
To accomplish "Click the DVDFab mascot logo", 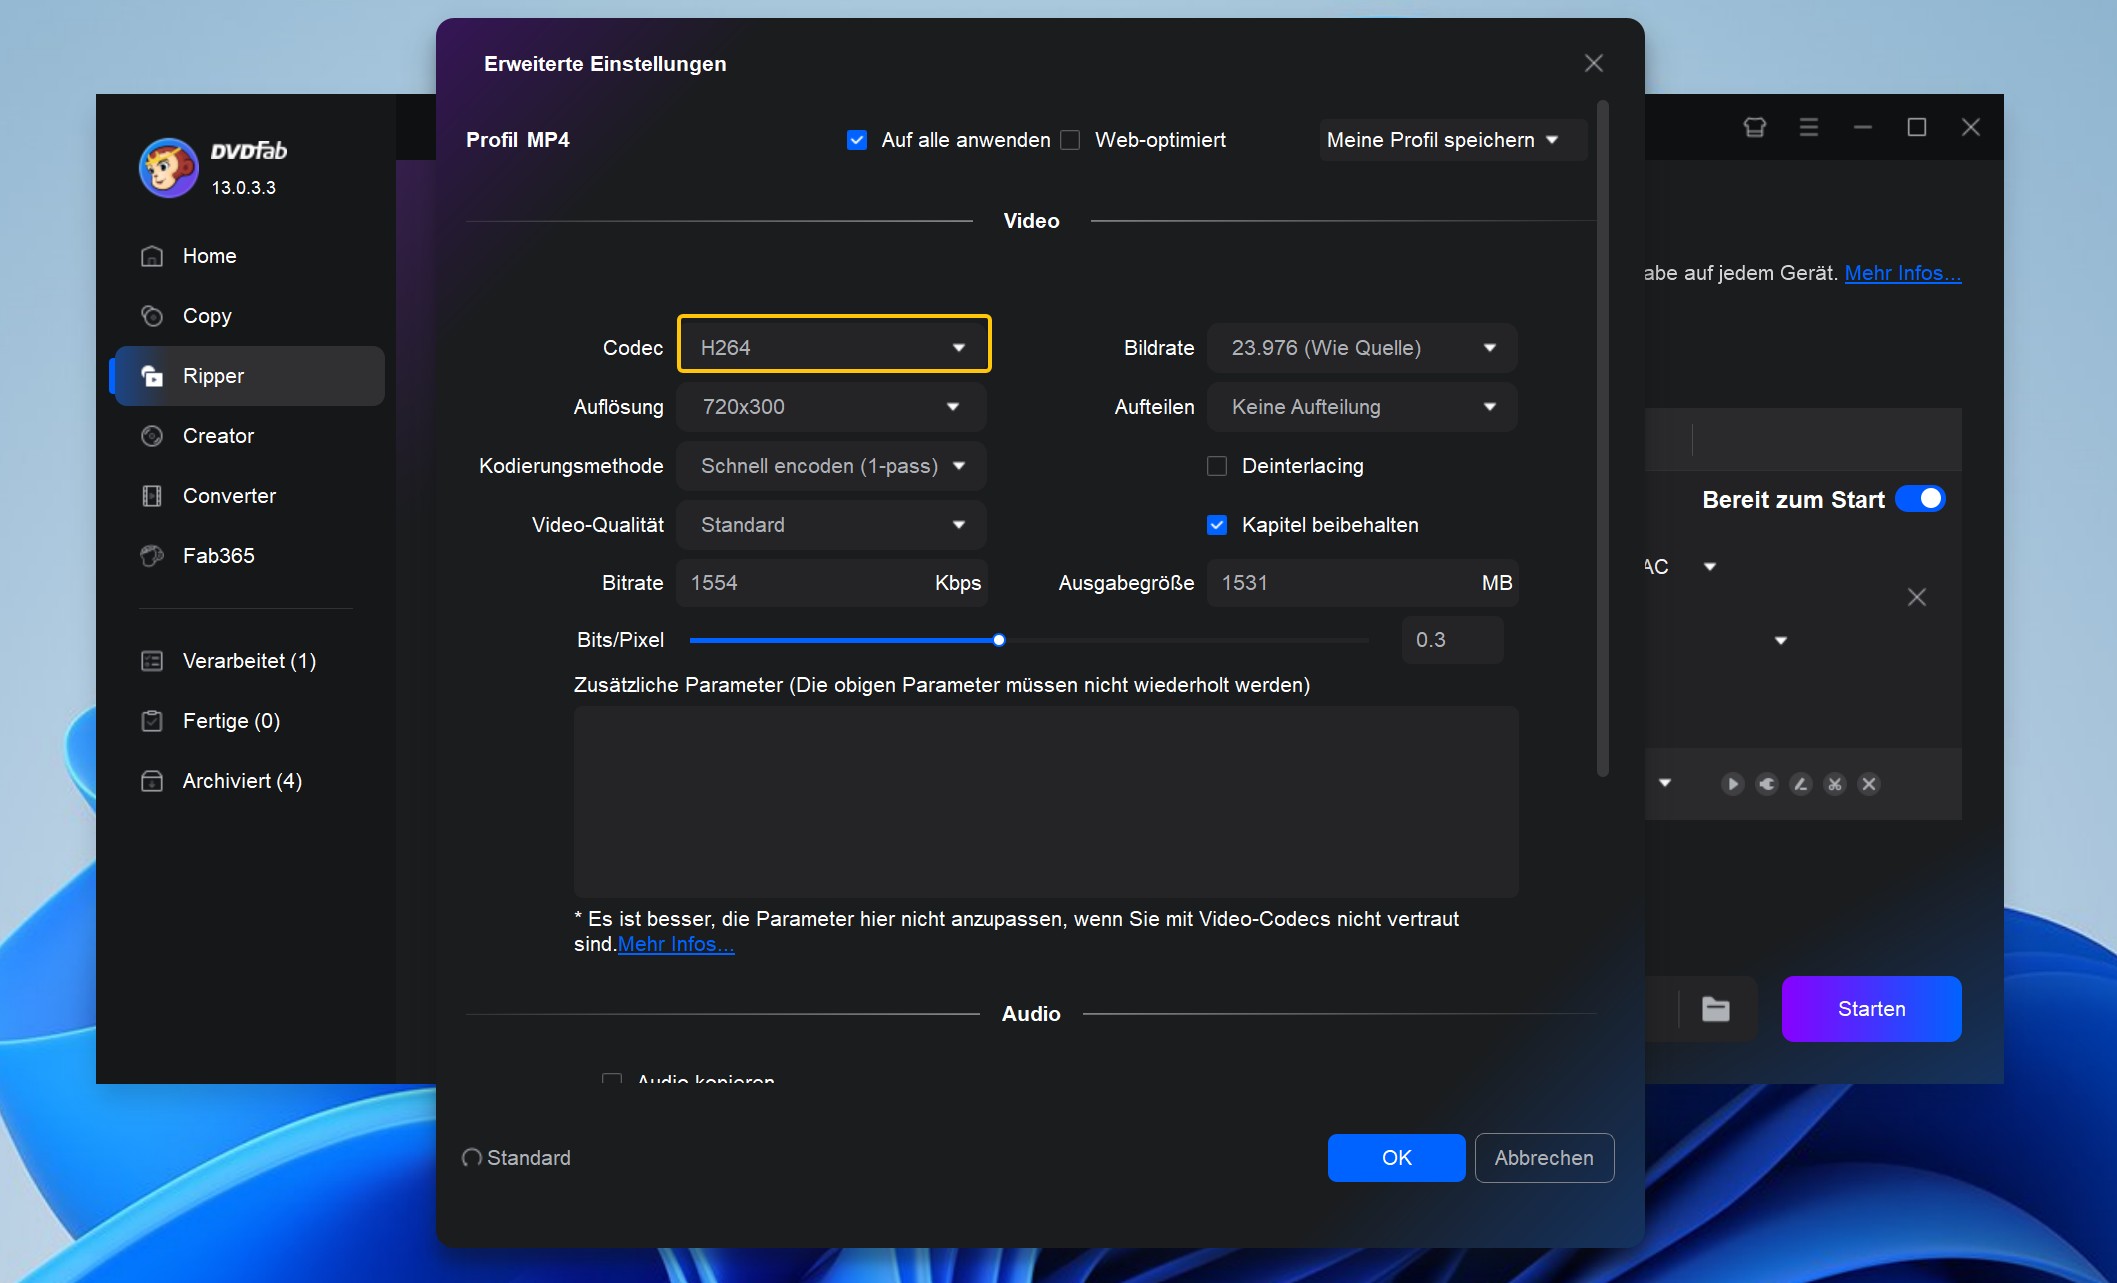I will (x=168, y=168).
